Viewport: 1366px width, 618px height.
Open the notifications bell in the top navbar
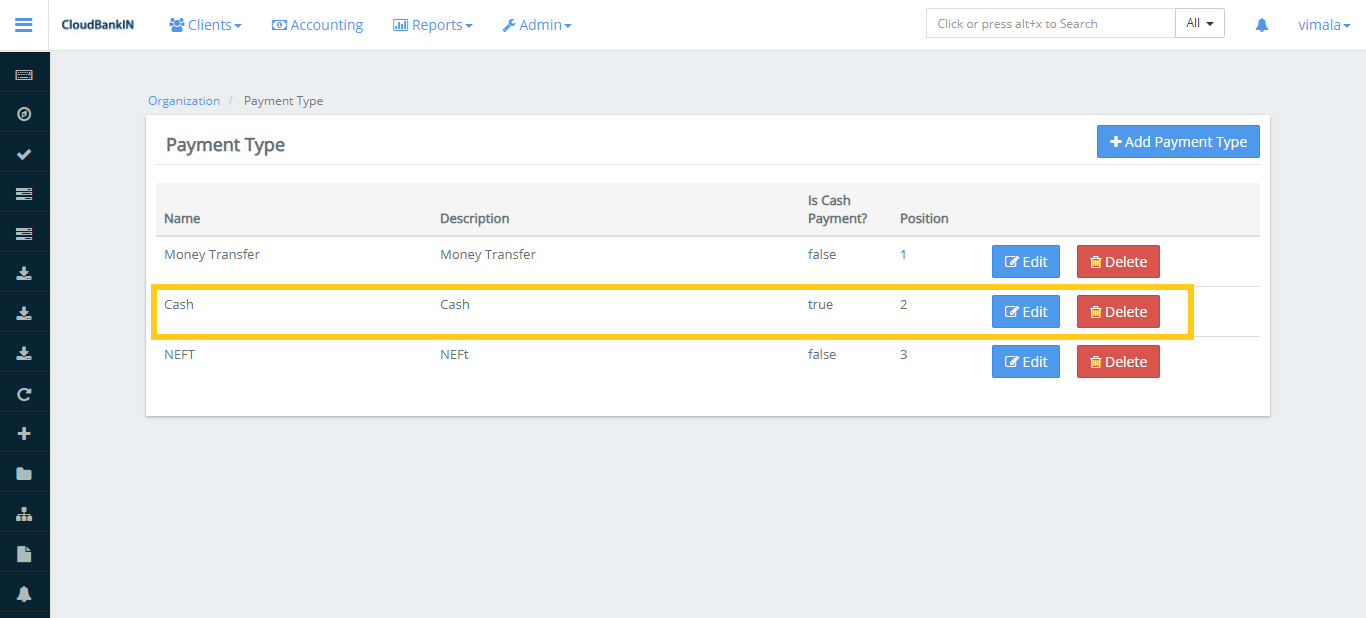click(x=1261, y=25)
